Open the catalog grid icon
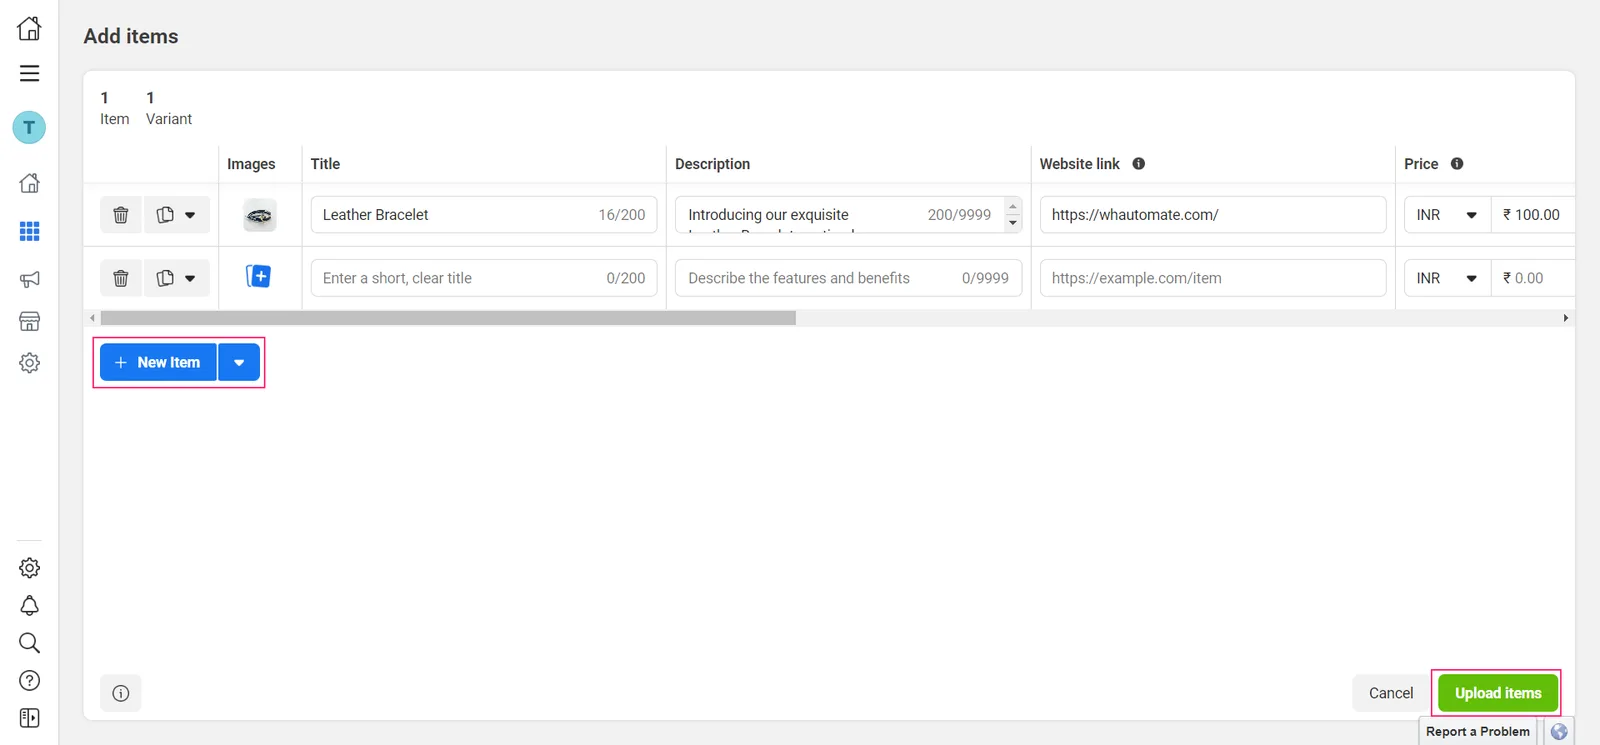The image size is (1600, 745). [29, 231]
